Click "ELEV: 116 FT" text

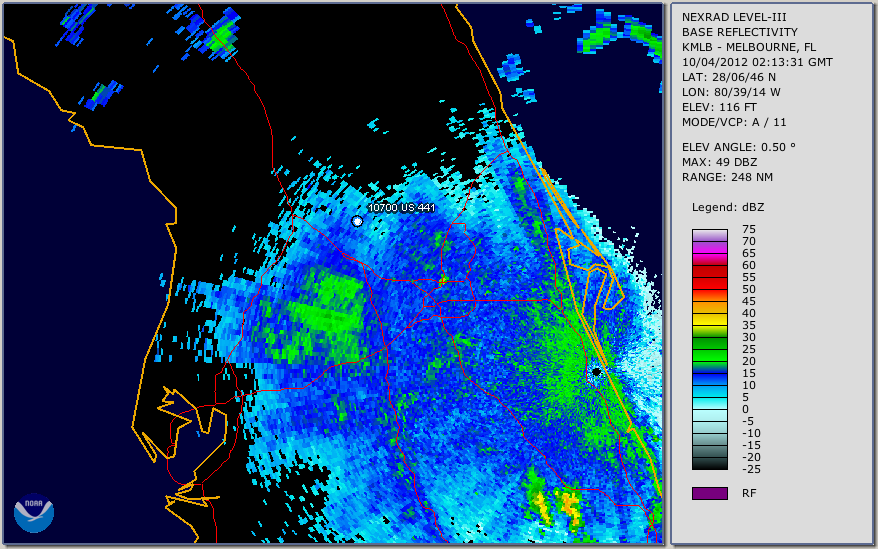[719, 107]
